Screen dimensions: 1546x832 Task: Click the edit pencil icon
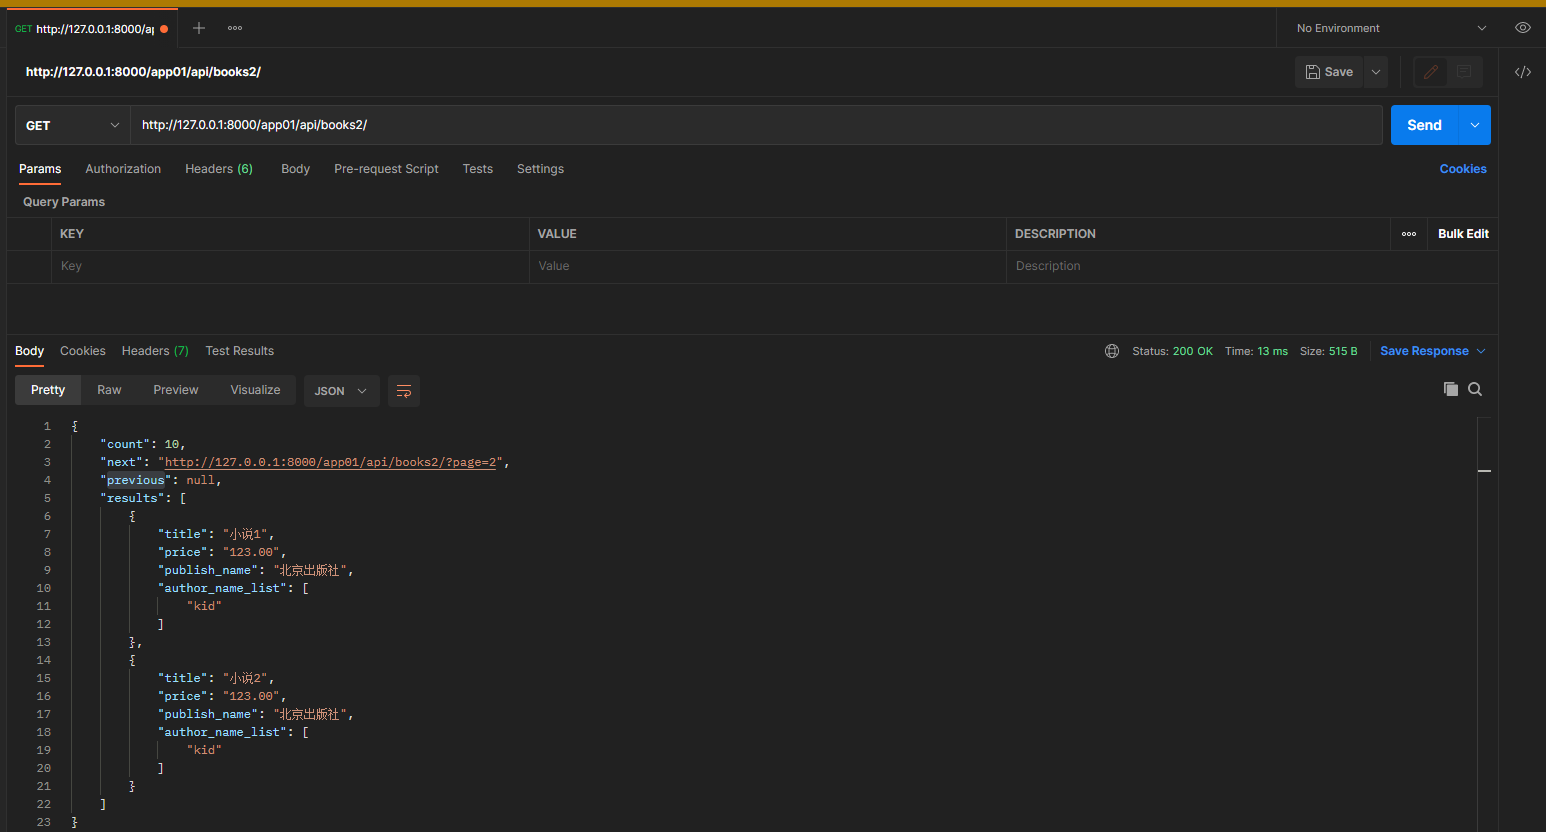(x=1431, y=72)
